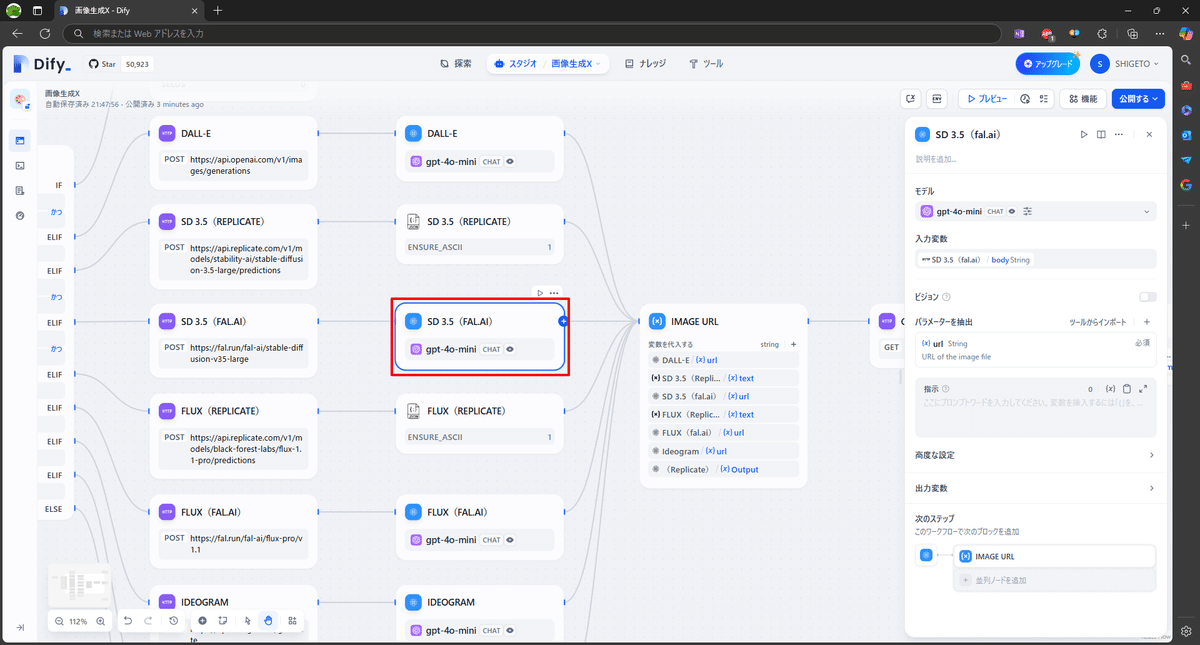The height and width of the screenshot is (645, 1200).
Task: Open the logs icon in left sidebar
Action: point(21,190)
